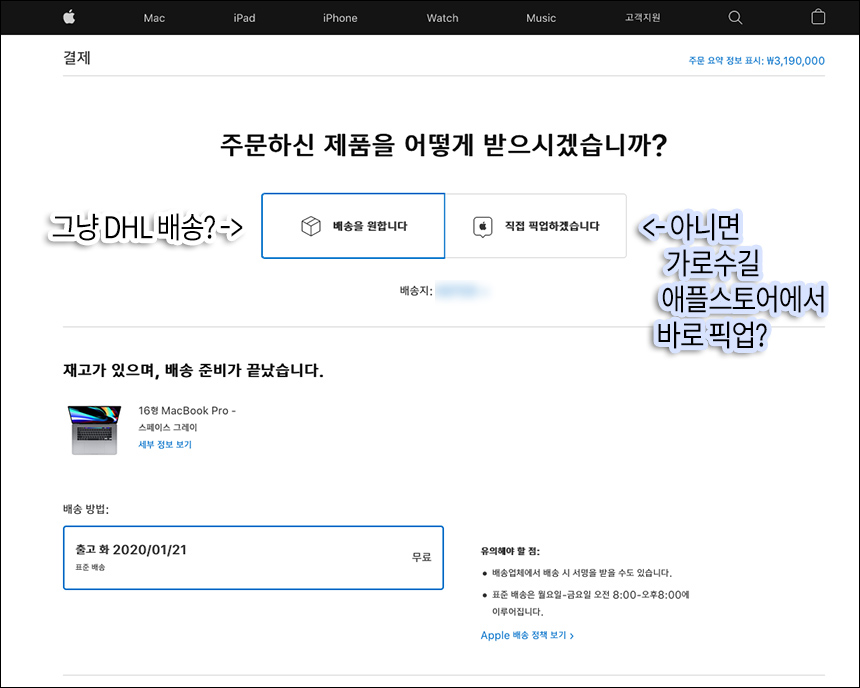860x688 pixels.
Task: Select 직접 픽업하겠습니다 pickup option
Action: click(535, 225)
